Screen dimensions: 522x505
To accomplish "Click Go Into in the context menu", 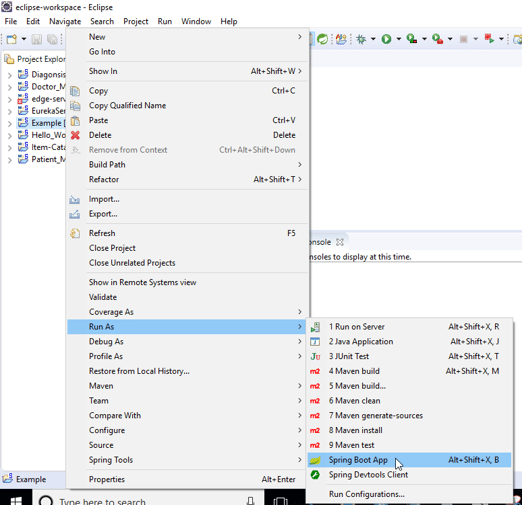I will coord(187,52).
